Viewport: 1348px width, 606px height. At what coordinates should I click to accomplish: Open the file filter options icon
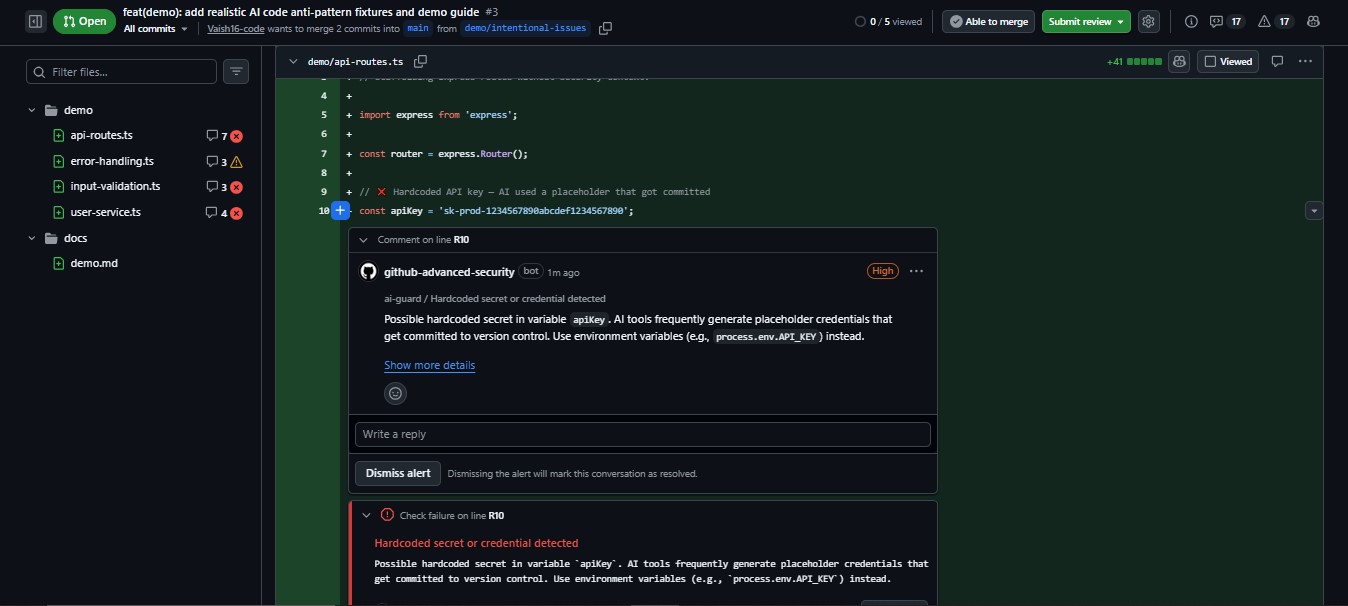pyautogui.click(x=236, y=71)
